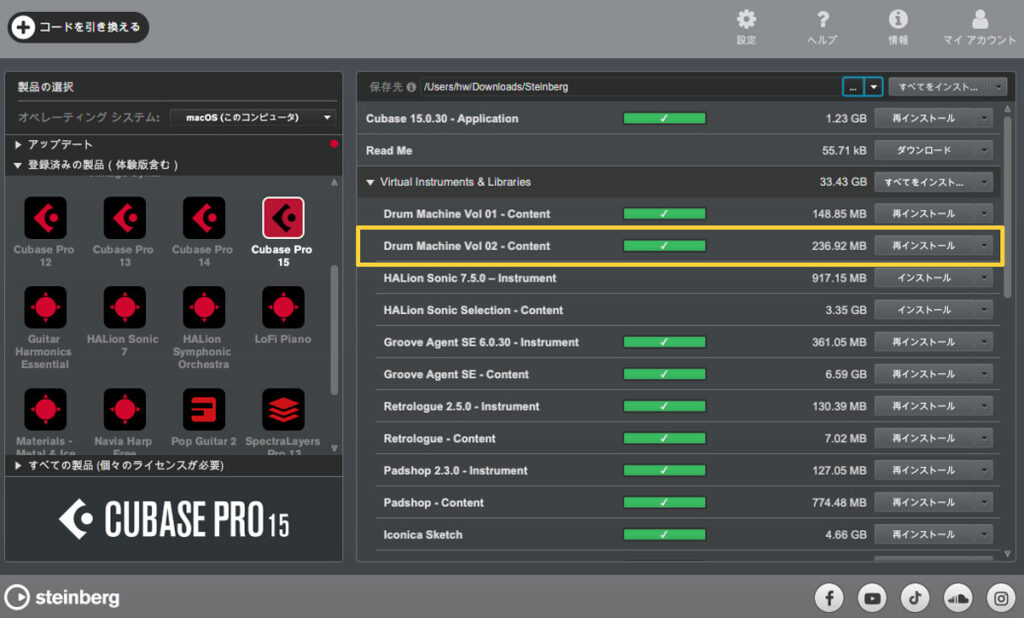The image size is (1024, 618).
Task: Expand the アップデート section
Action: point(18,144)
